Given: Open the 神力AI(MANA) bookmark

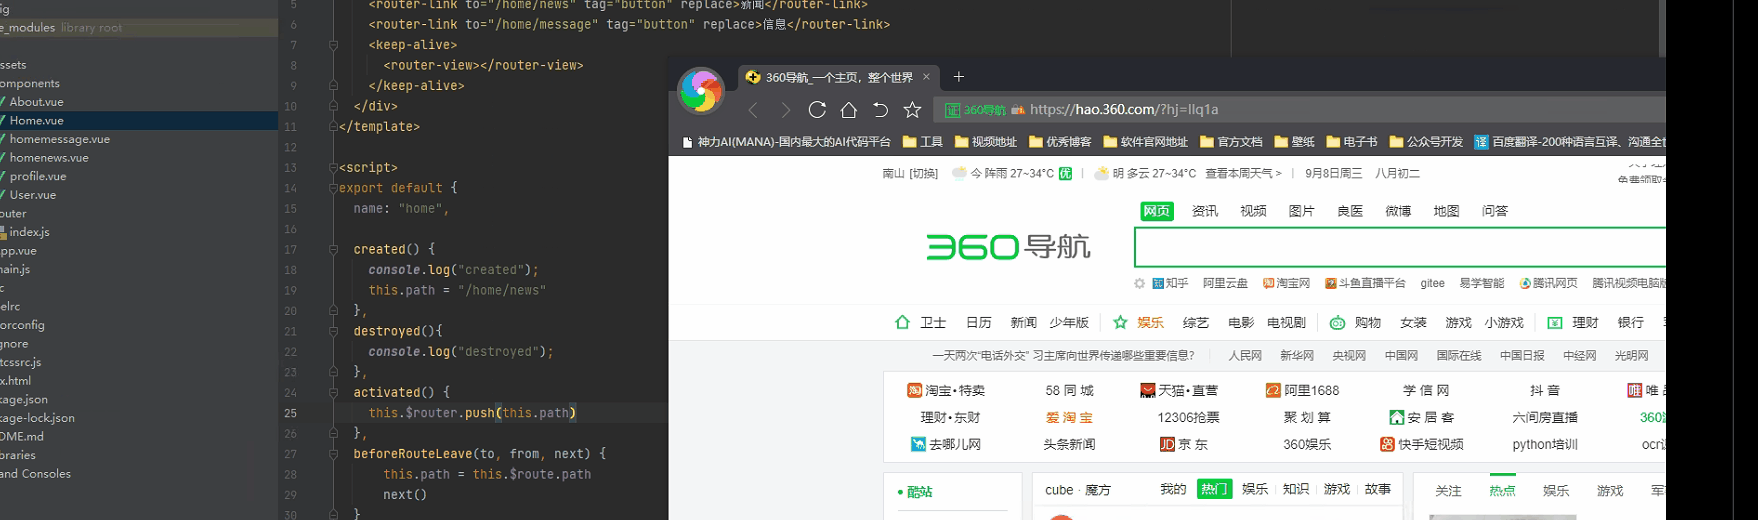Looking at the screenshot, I should [x=786, y=142].
